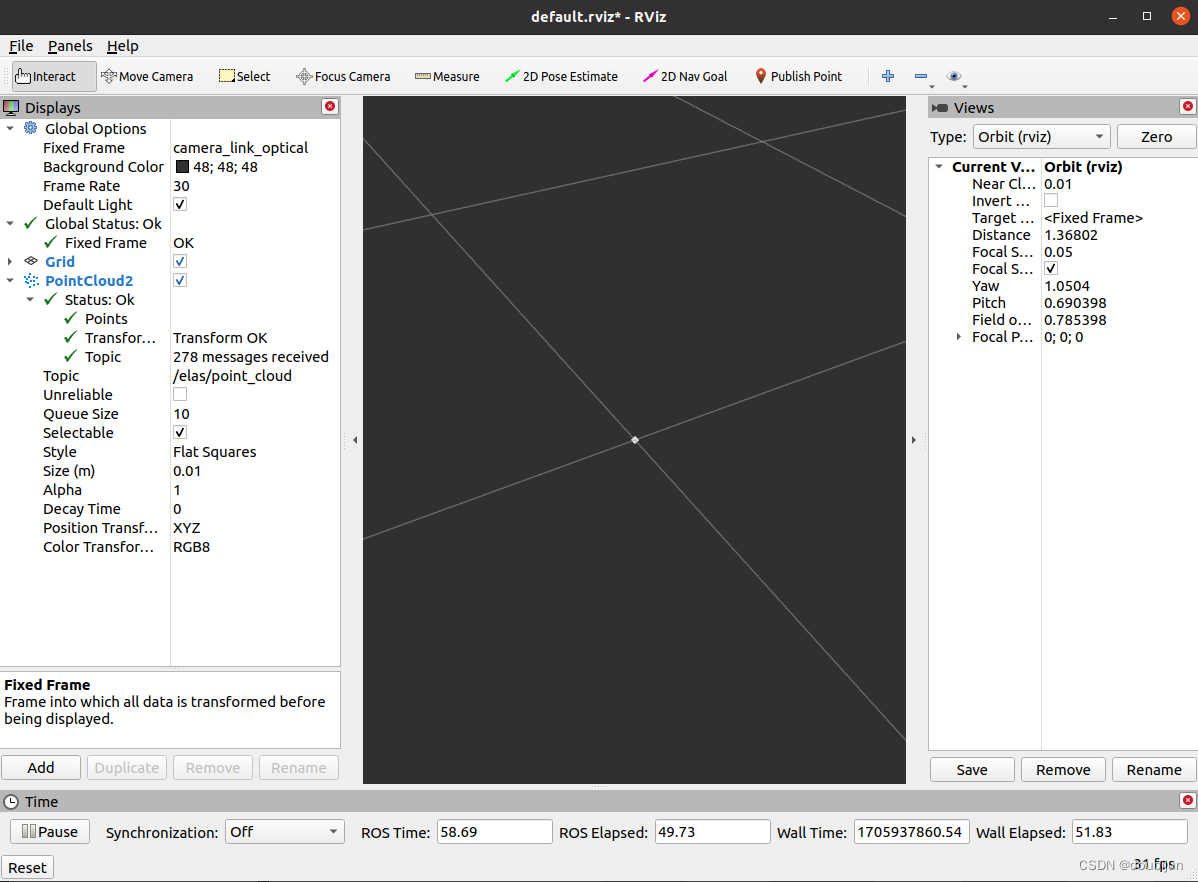Collapse right panel with viewport arrow
1198x882 pixels.
coord(914,440)
